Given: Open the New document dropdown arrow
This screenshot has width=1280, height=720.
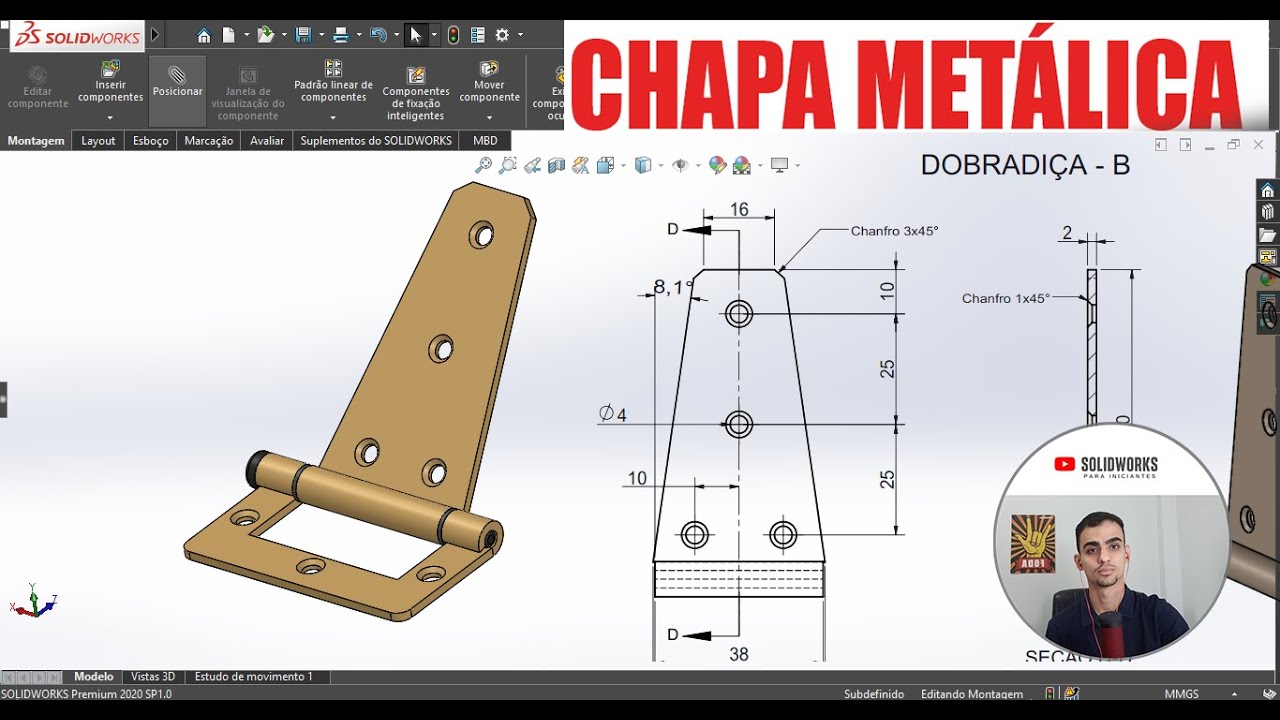Looking at the screenshot, I should pyautogui.click(x=246, y=35).
